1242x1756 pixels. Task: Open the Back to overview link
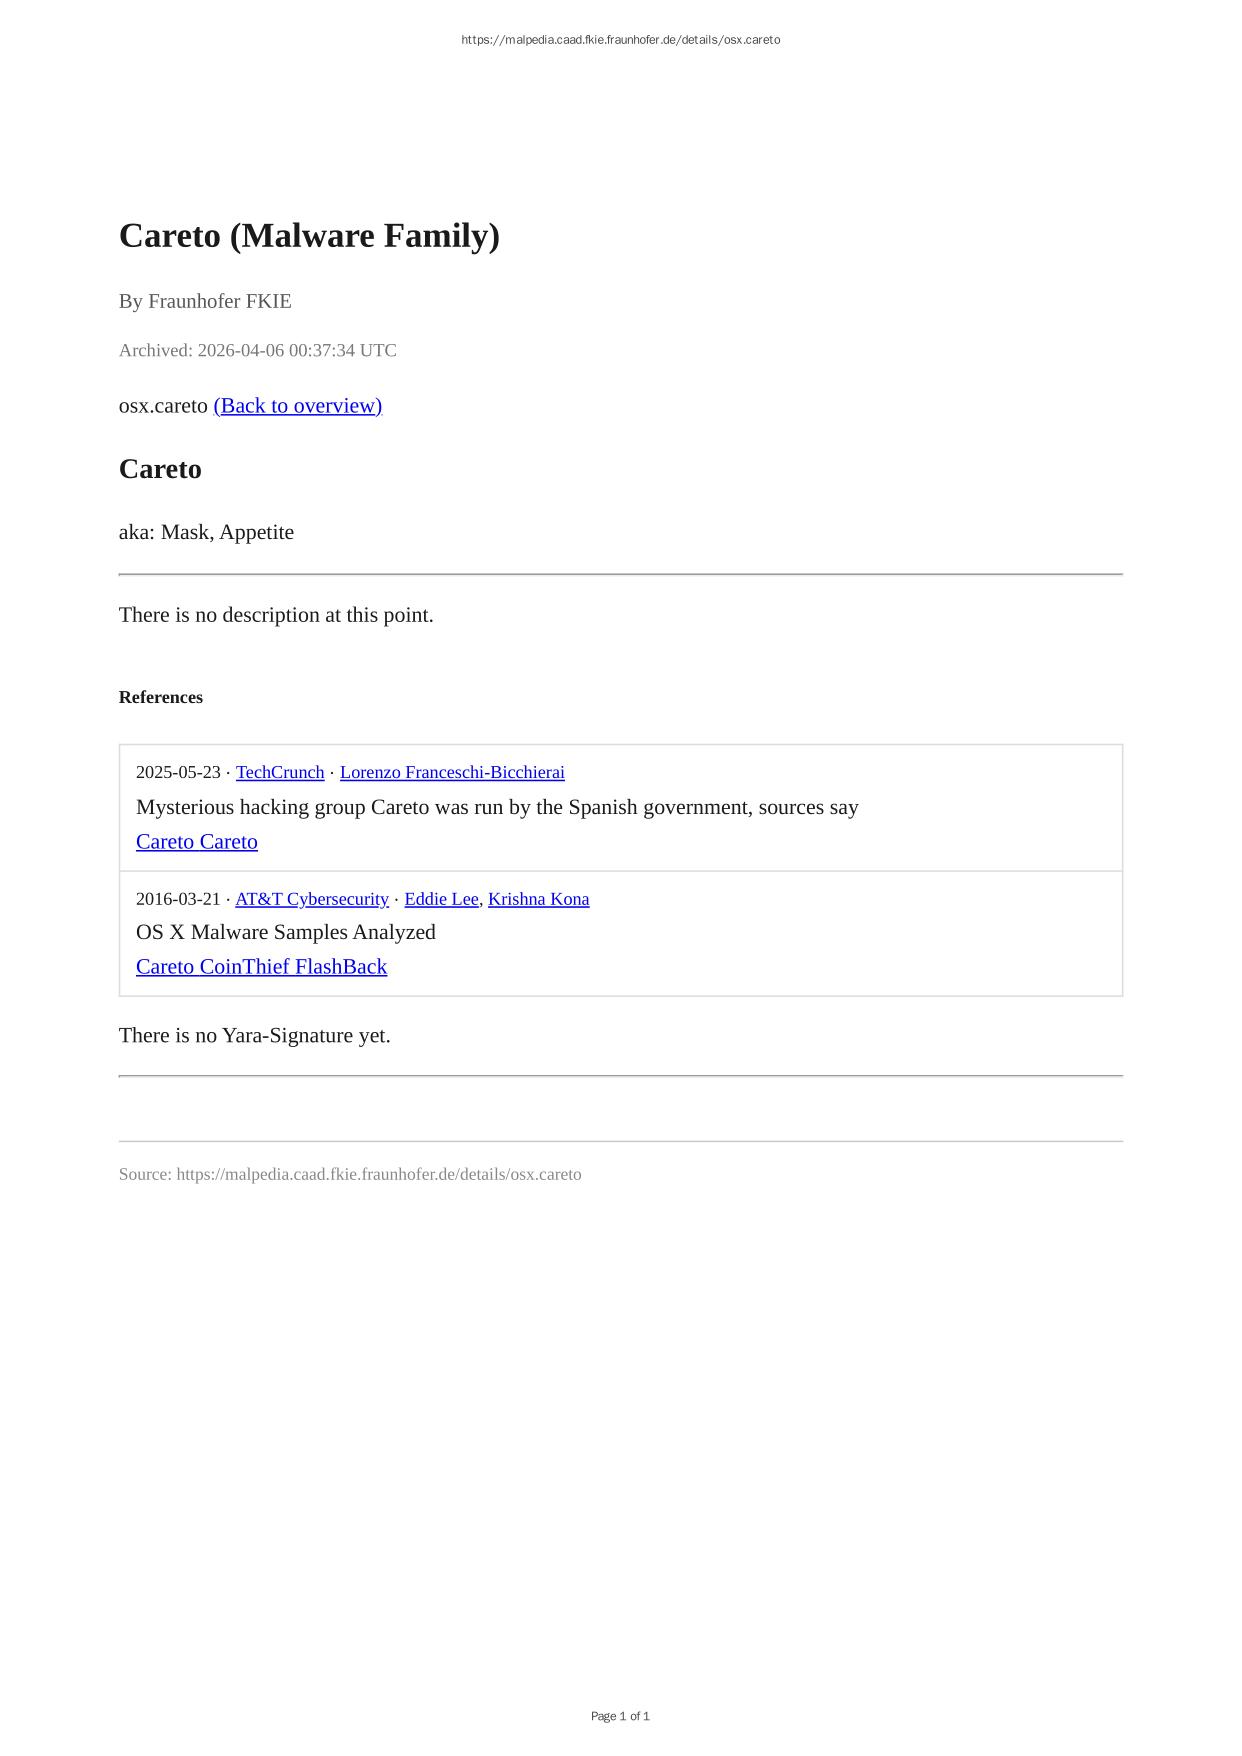coord(298,405)
